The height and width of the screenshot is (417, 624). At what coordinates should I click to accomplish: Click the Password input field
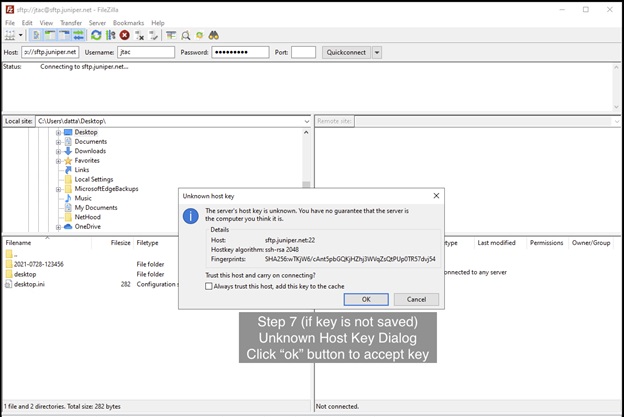[x=240, y=52]
